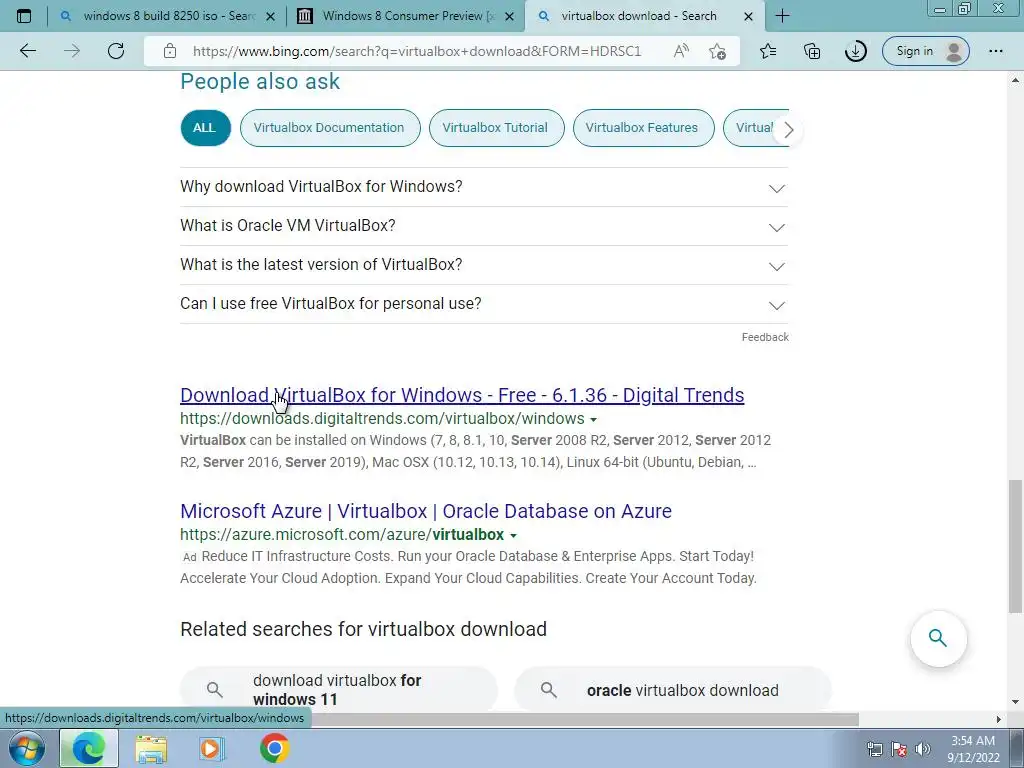Click the scroll right arrow
The width and height of the screenshot is (1024, 768).
pos(998,719)
